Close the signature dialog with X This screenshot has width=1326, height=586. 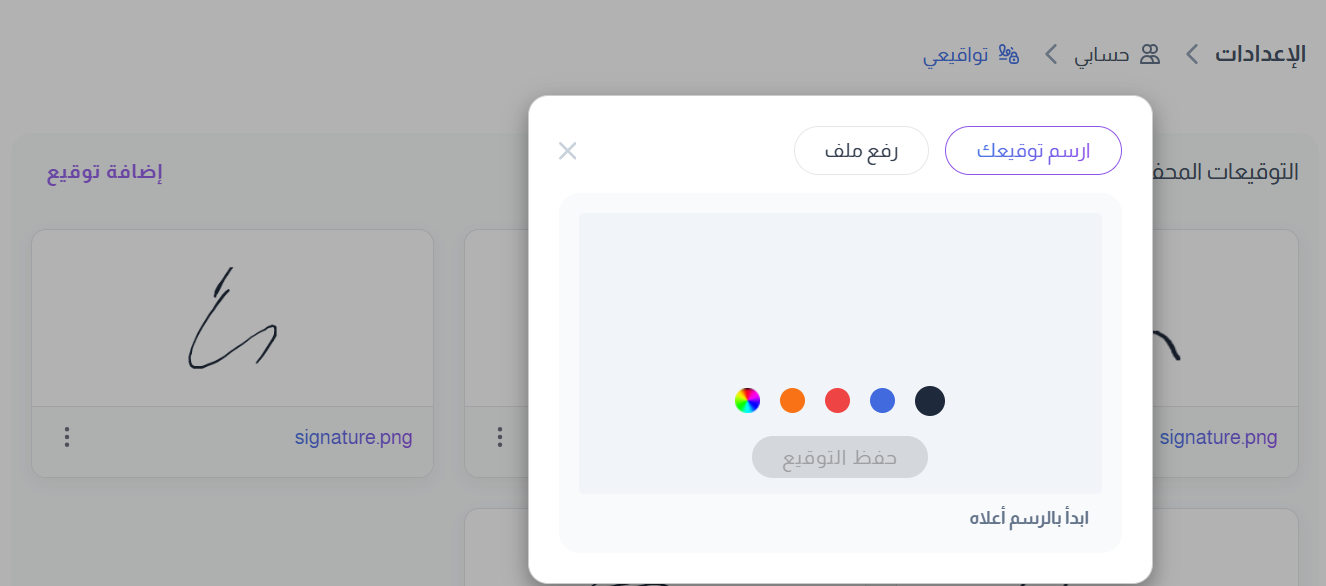[568, 151]
